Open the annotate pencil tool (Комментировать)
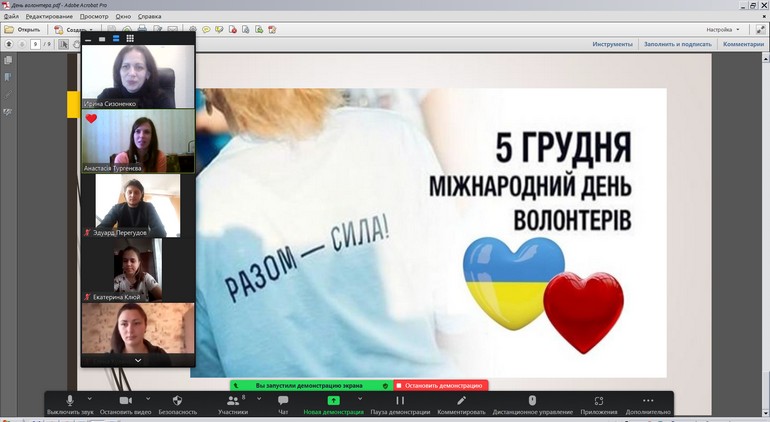Image resolution: width=770 pixels, height=422 pixels. click(x=461, y=405)
